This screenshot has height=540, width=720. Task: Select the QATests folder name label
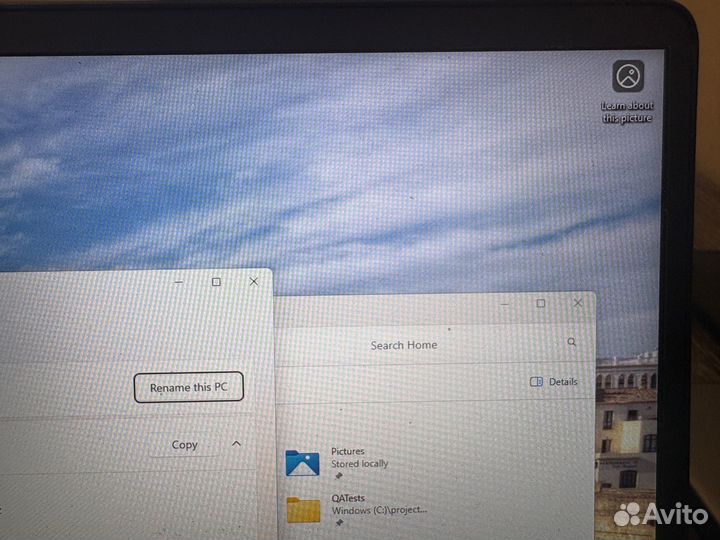coord(348,498)
